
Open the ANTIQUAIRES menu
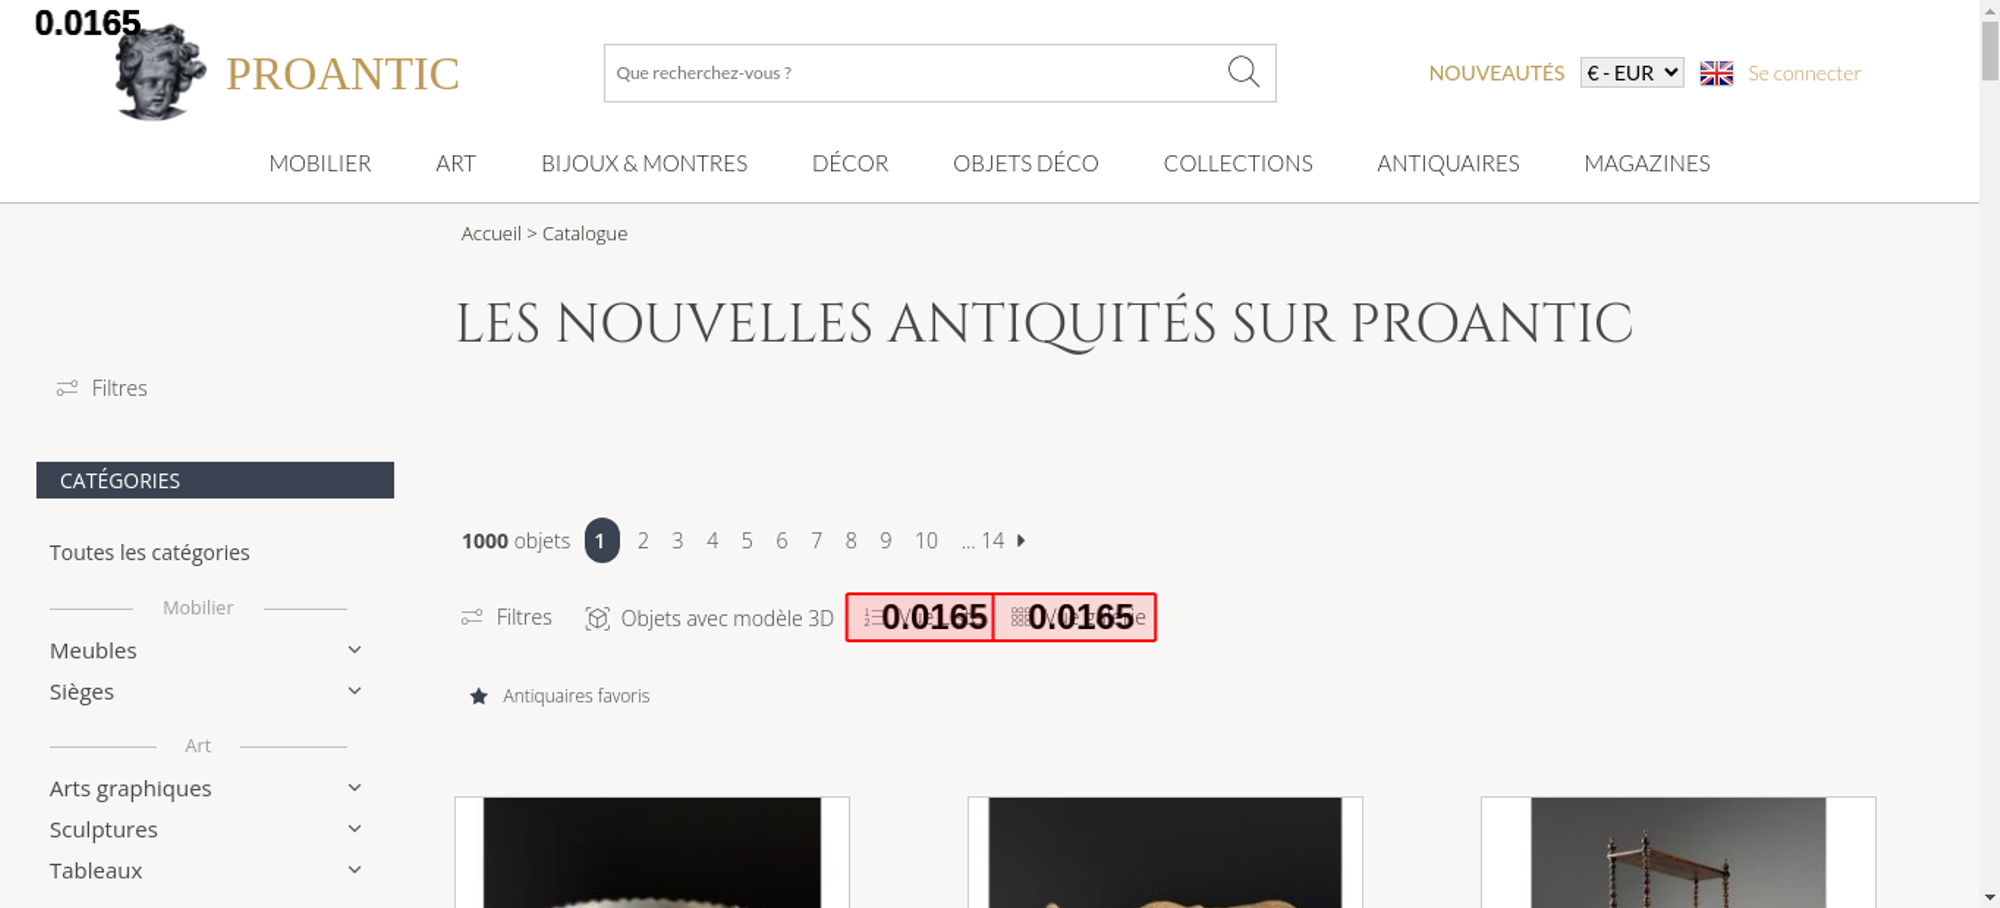[1448, 163]
